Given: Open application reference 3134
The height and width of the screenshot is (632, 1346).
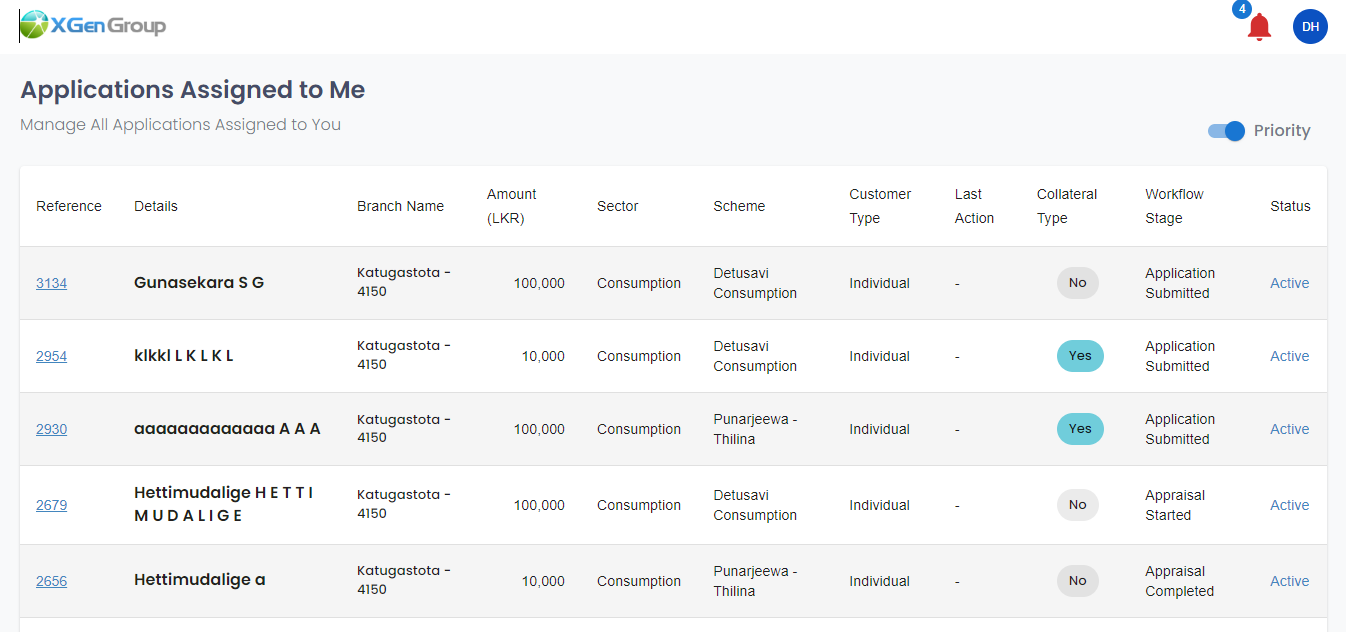Looking at the screenshot, I should (51, 283).
